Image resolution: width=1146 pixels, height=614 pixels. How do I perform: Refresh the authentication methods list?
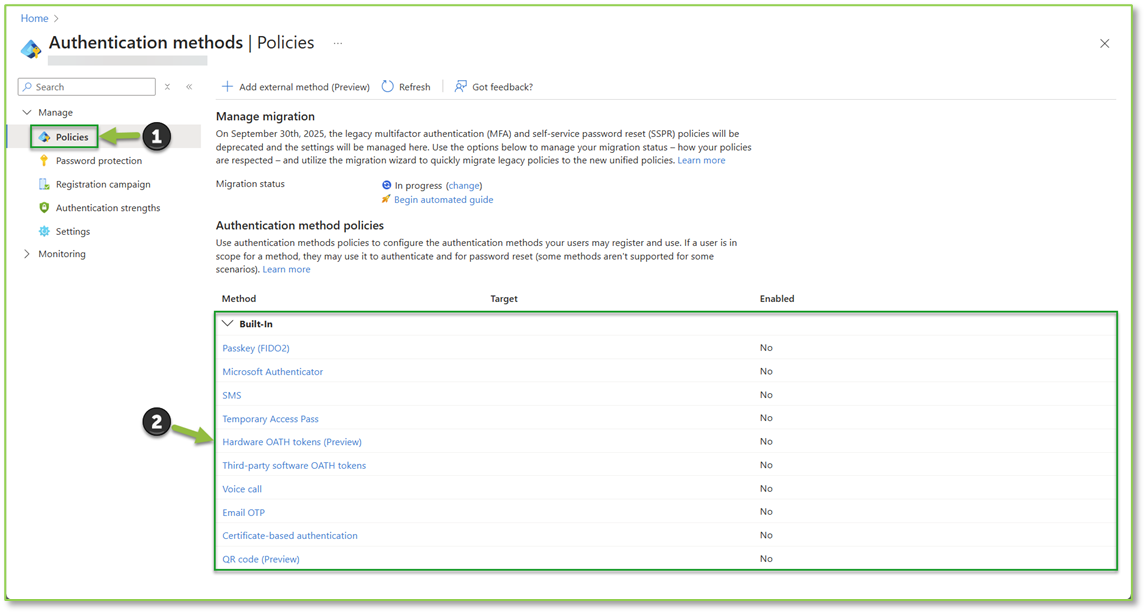[x=405, y=86]
